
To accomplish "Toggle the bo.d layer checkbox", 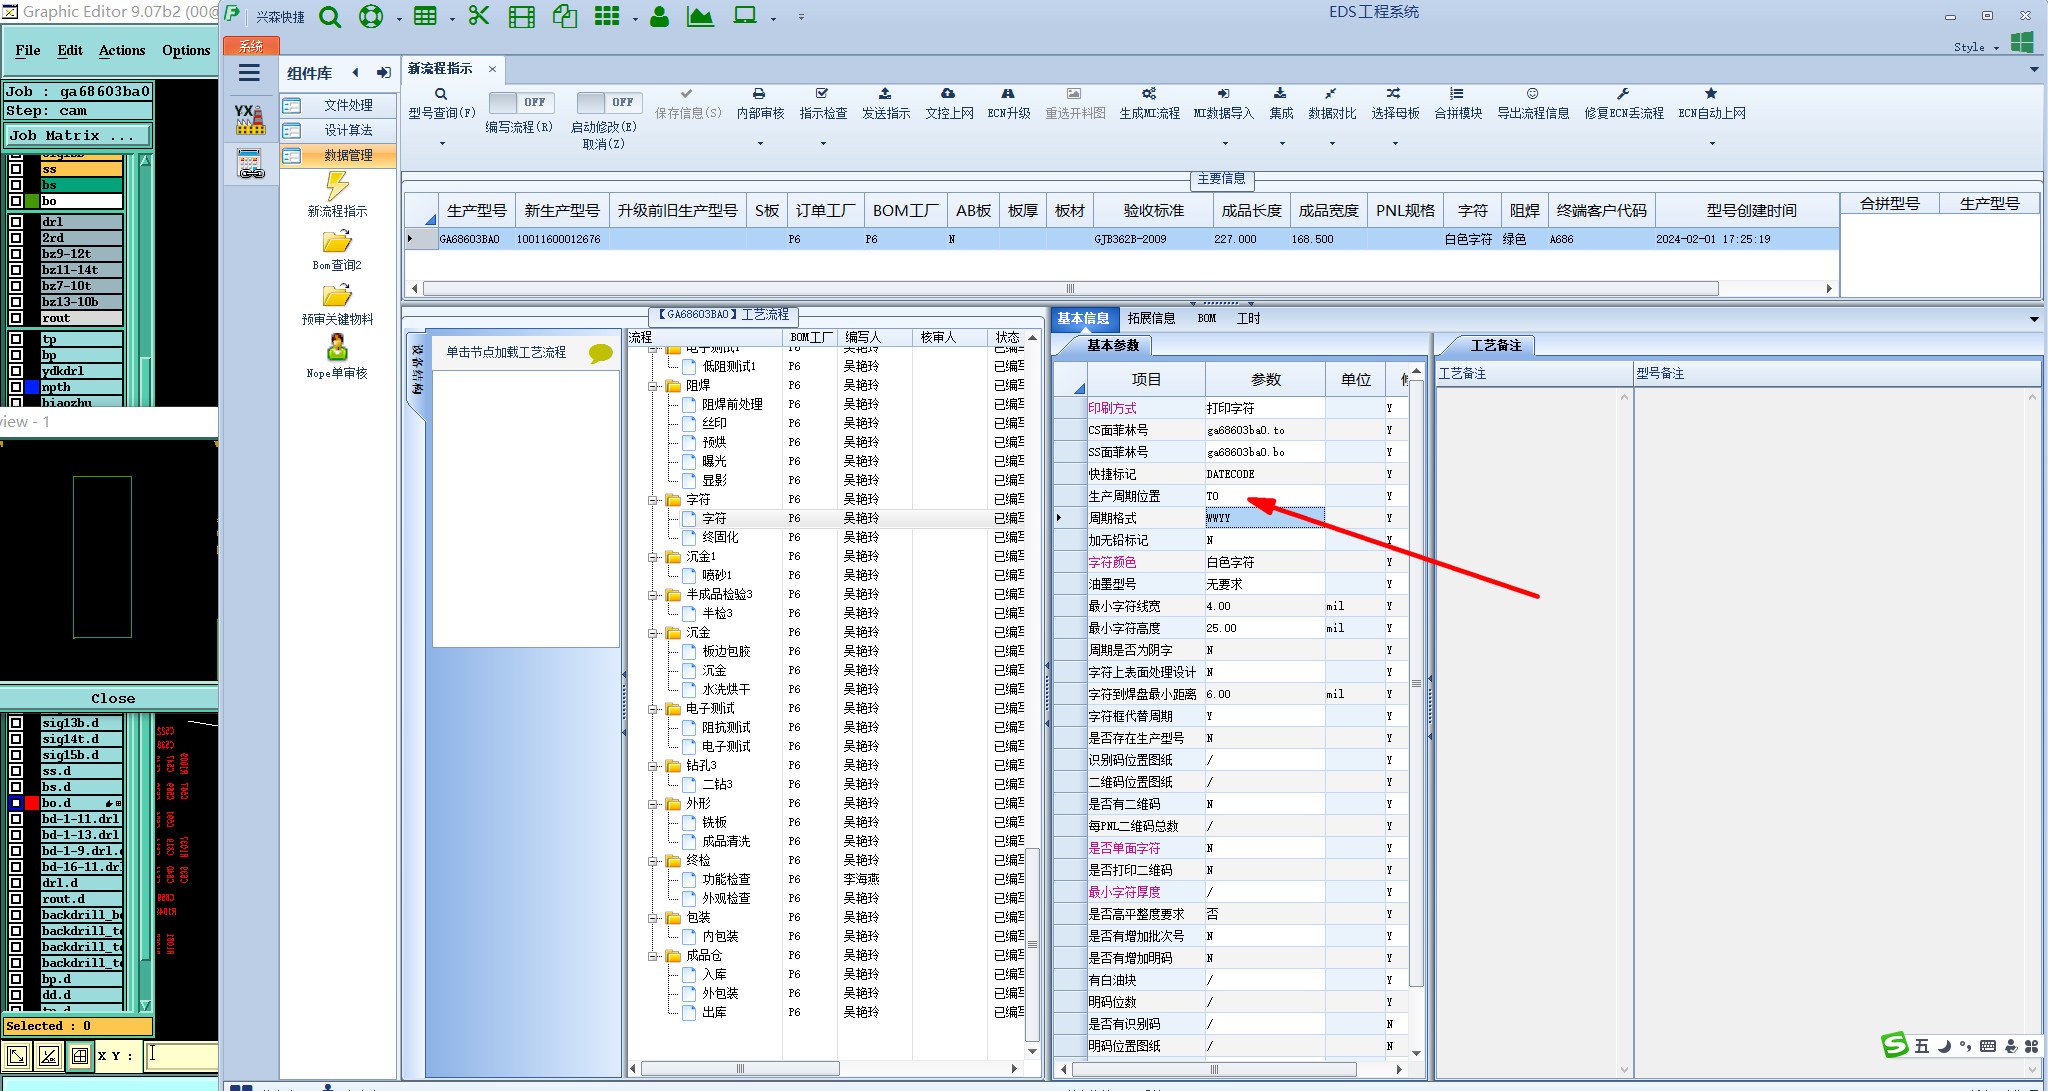I will [x=16, y=803].
